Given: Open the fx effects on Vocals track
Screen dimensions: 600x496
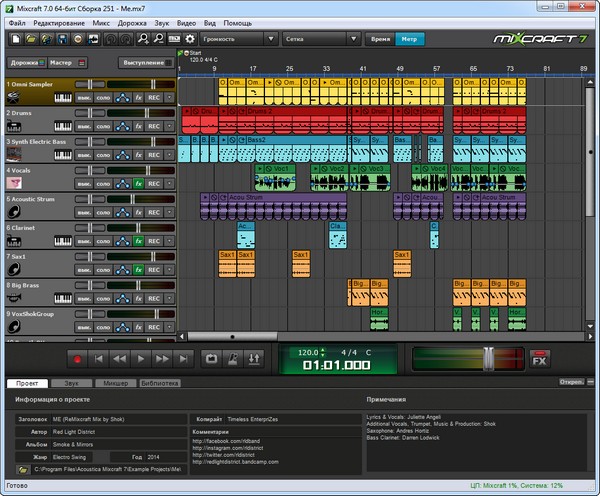Looking at the screenshot, I should [139, 184].
